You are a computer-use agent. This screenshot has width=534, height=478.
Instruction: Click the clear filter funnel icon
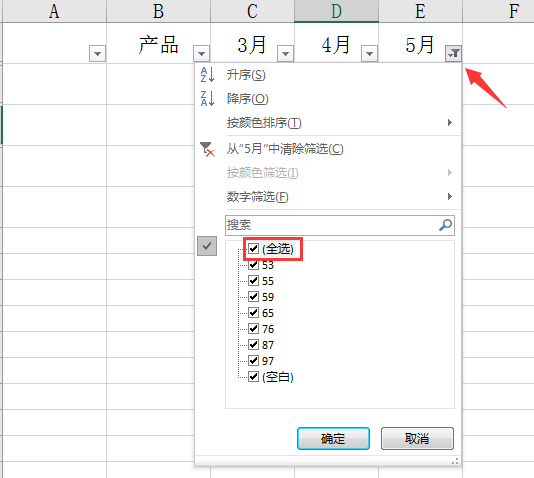[x=207, y=149]
